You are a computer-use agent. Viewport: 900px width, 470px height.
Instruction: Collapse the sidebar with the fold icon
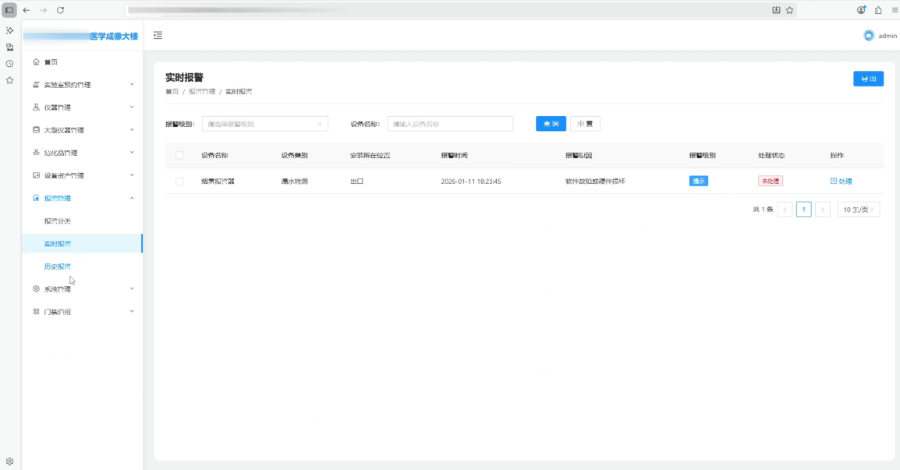[158, 36]
